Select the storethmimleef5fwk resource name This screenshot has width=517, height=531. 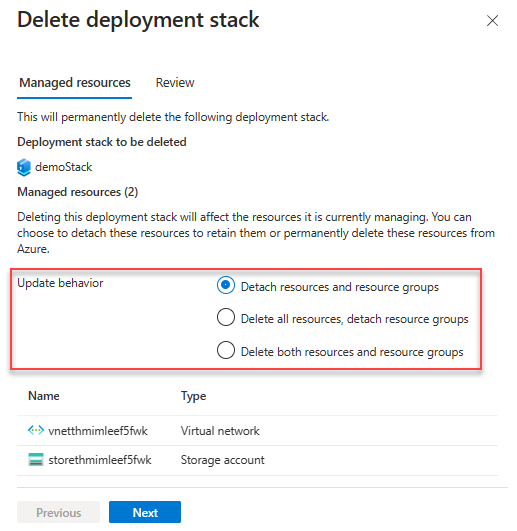point(100,460)
